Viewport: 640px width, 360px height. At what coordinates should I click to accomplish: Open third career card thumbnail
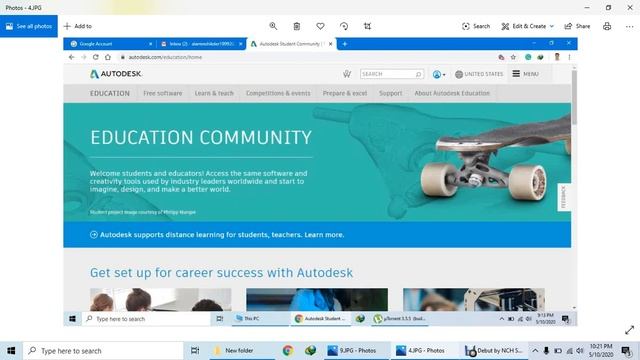[474, 300]
